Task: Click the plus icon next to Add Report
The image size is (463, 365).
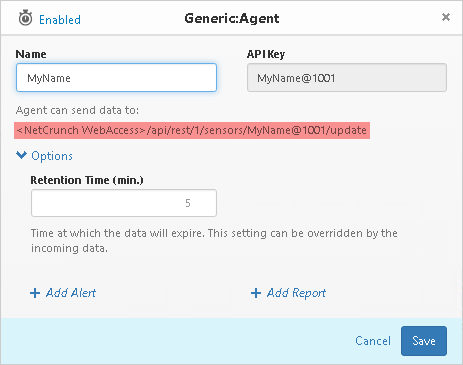Action: point(256,293)
